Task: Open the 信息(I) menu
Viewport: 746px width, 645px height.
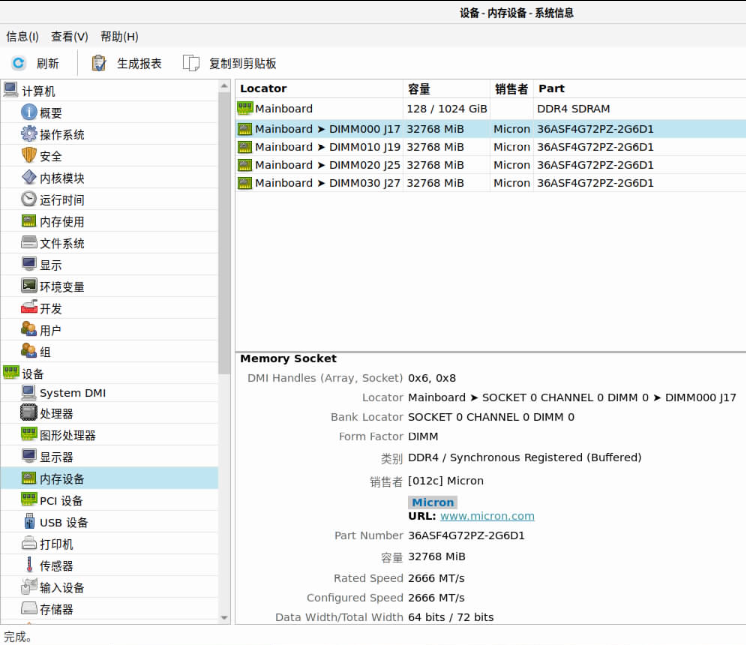Action: coord(22,37)
